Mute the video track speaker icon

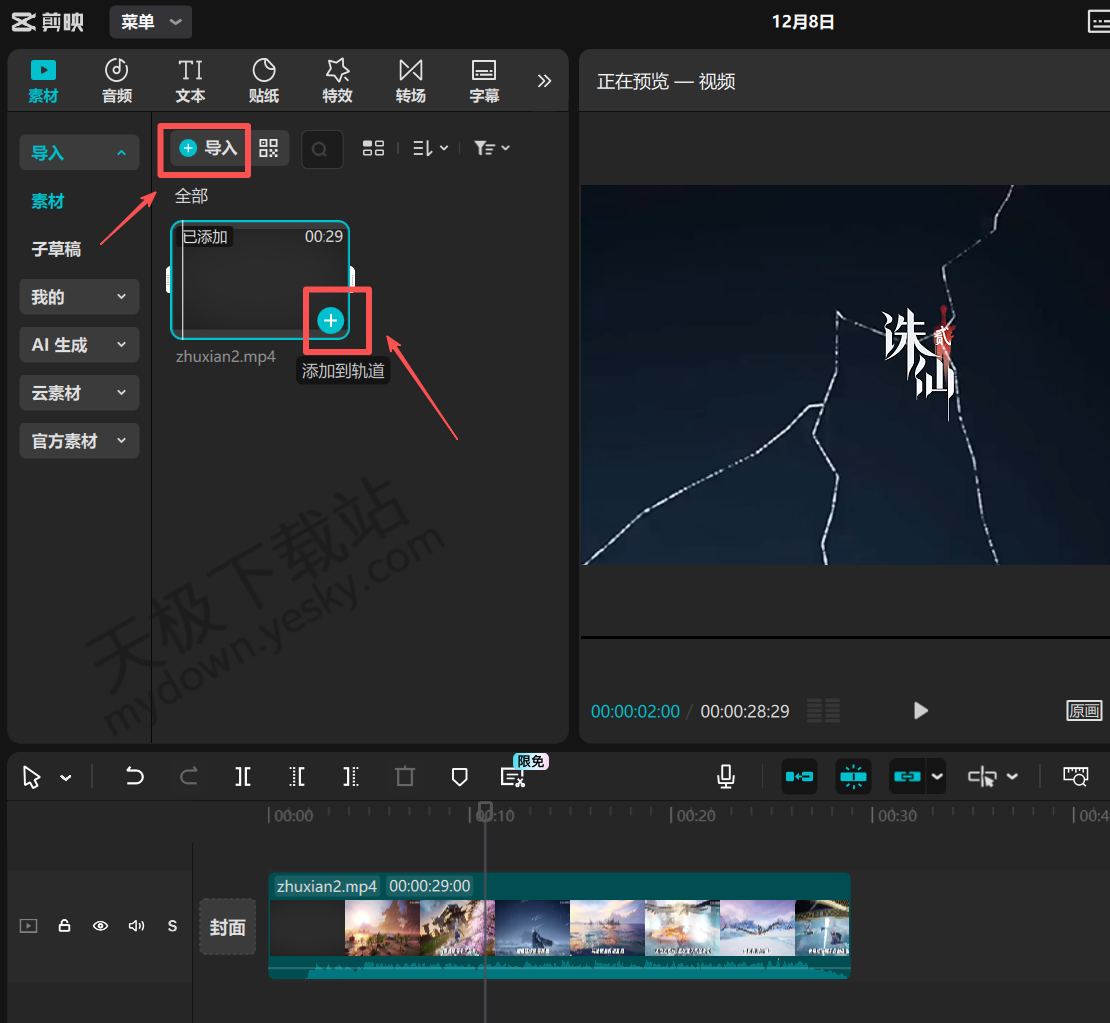click(136, 926)
